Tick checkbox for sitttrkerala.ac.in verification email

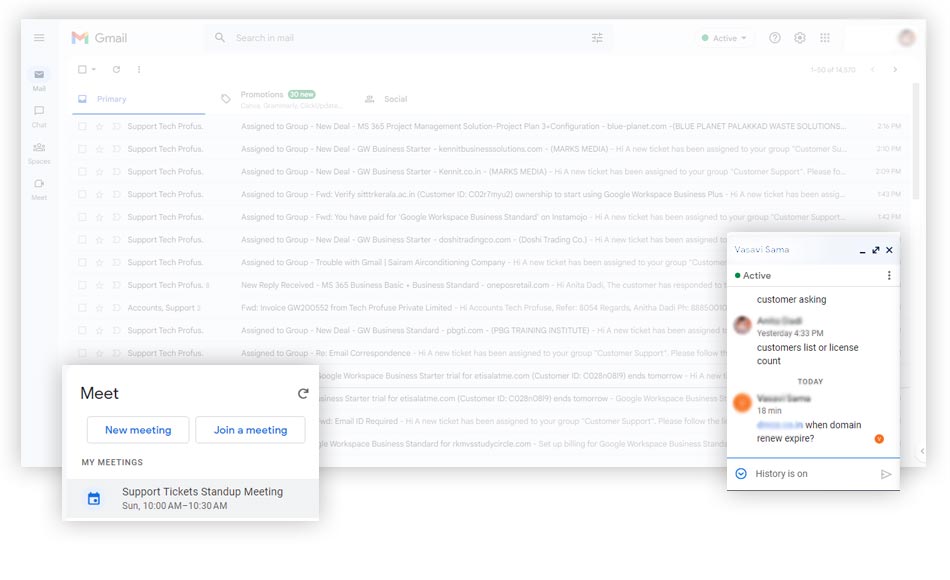tap(82, 194)
